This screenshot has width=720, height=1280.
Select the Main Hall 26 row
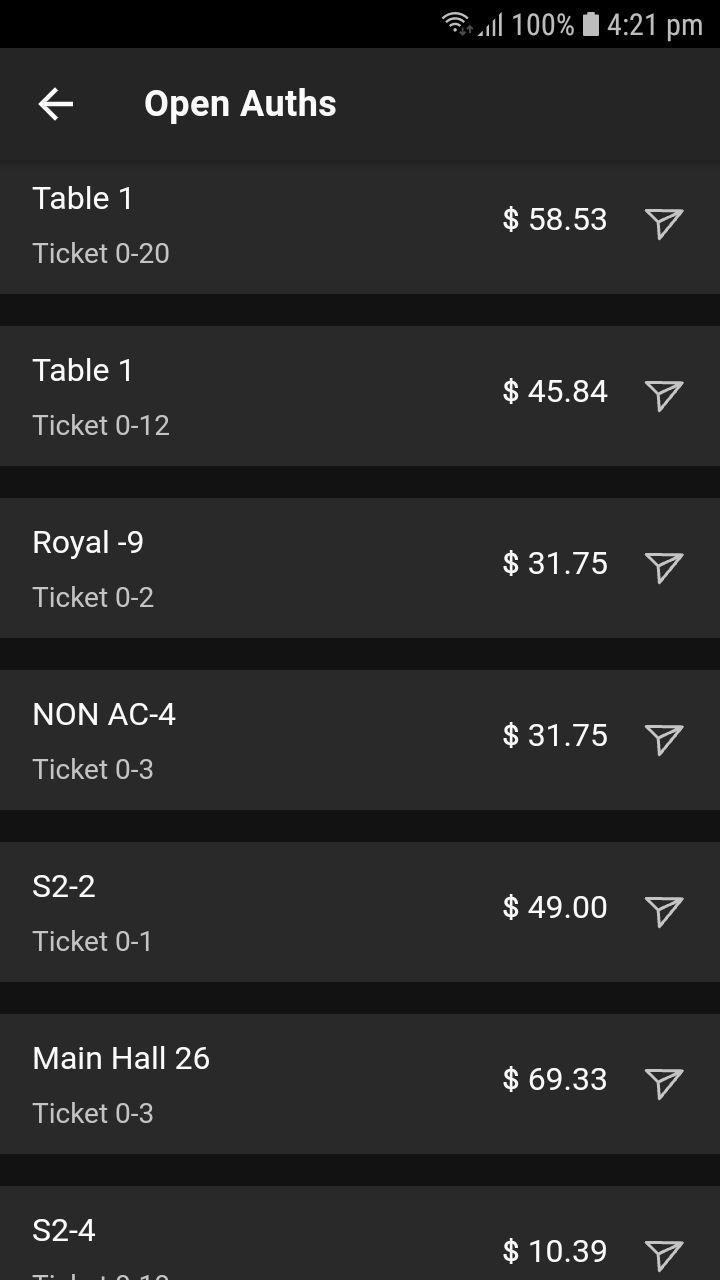pos(250,1085)
